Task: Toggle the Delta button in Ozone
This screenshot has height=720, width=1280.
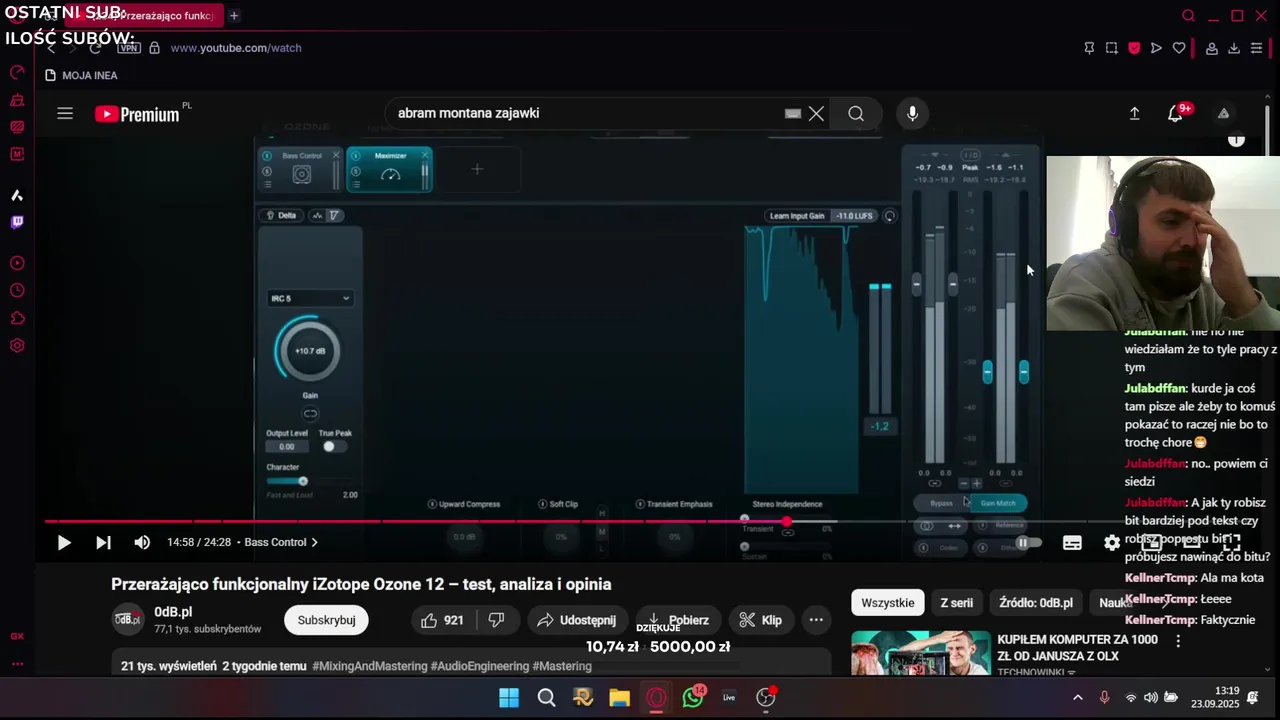Action: 281,215
